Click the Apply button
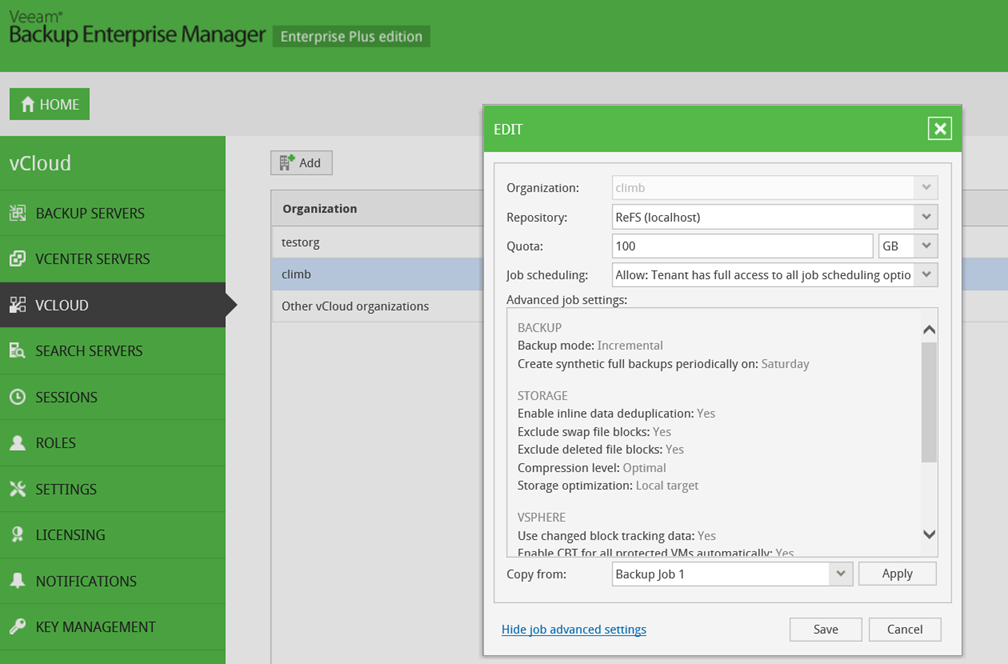The image size is (1008, 664). [x=897, y=573]
